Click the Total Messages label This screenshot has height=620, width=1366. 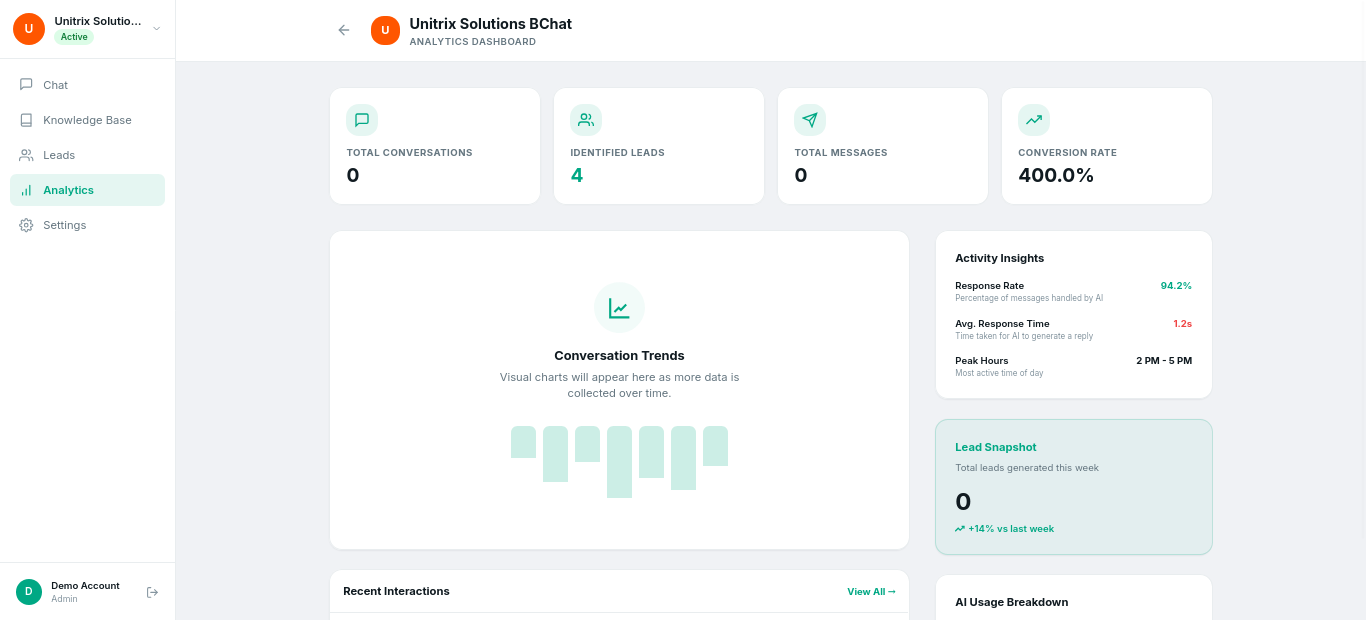coord(841,153)
